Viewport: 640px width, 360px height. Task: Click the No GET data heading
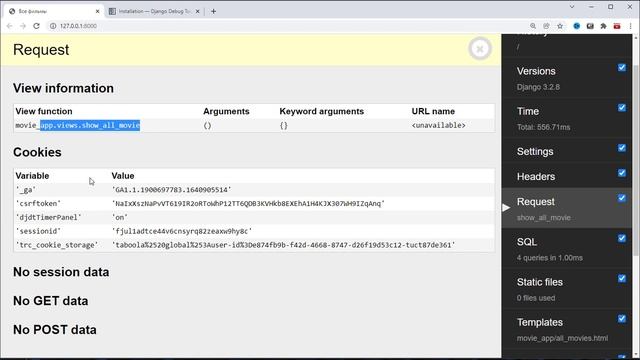point(51,301)
